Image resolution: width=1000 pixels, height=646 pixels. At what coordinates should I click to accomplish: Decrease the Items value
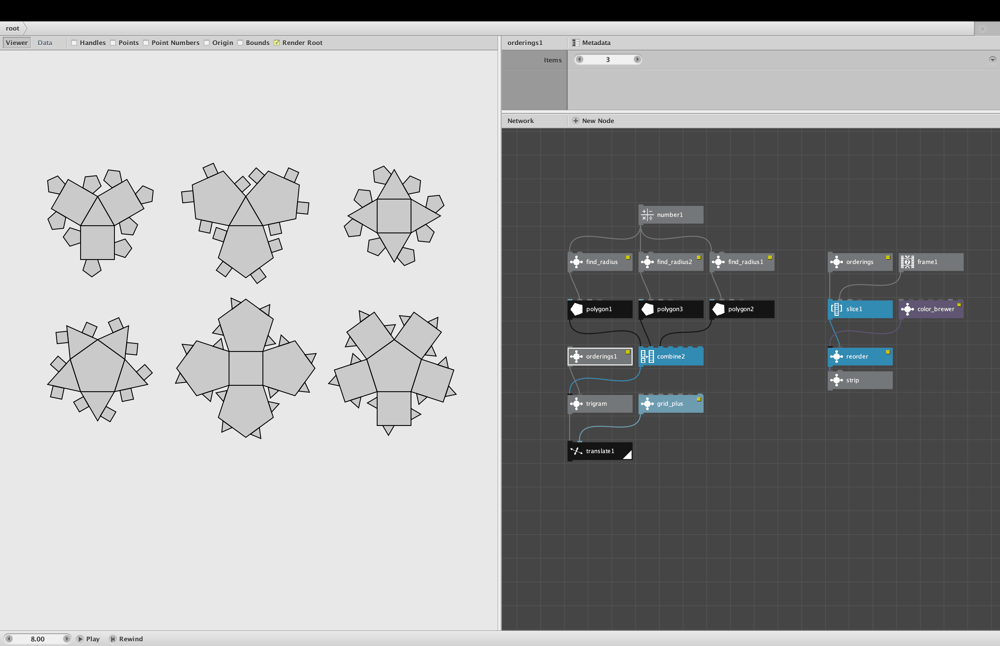point(579,59)
